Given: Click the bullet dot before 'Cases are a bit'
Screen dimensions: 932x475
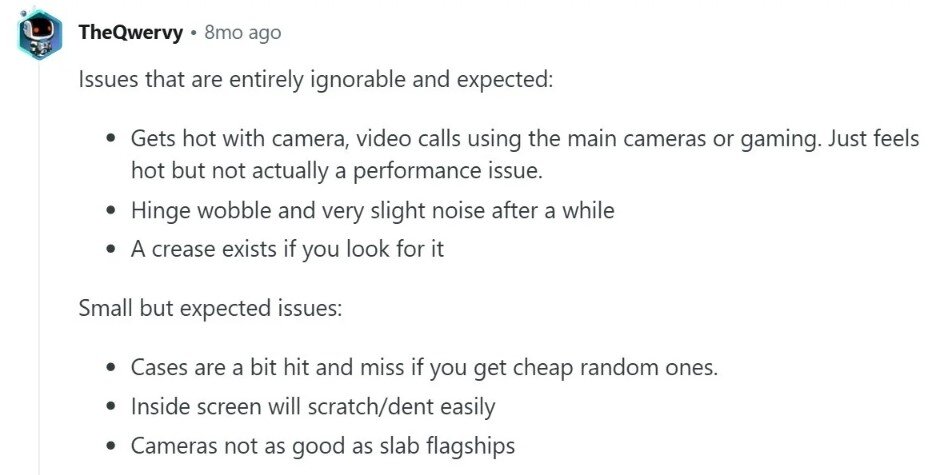Looking at the screenshot, I should click(x=111, y=368).
